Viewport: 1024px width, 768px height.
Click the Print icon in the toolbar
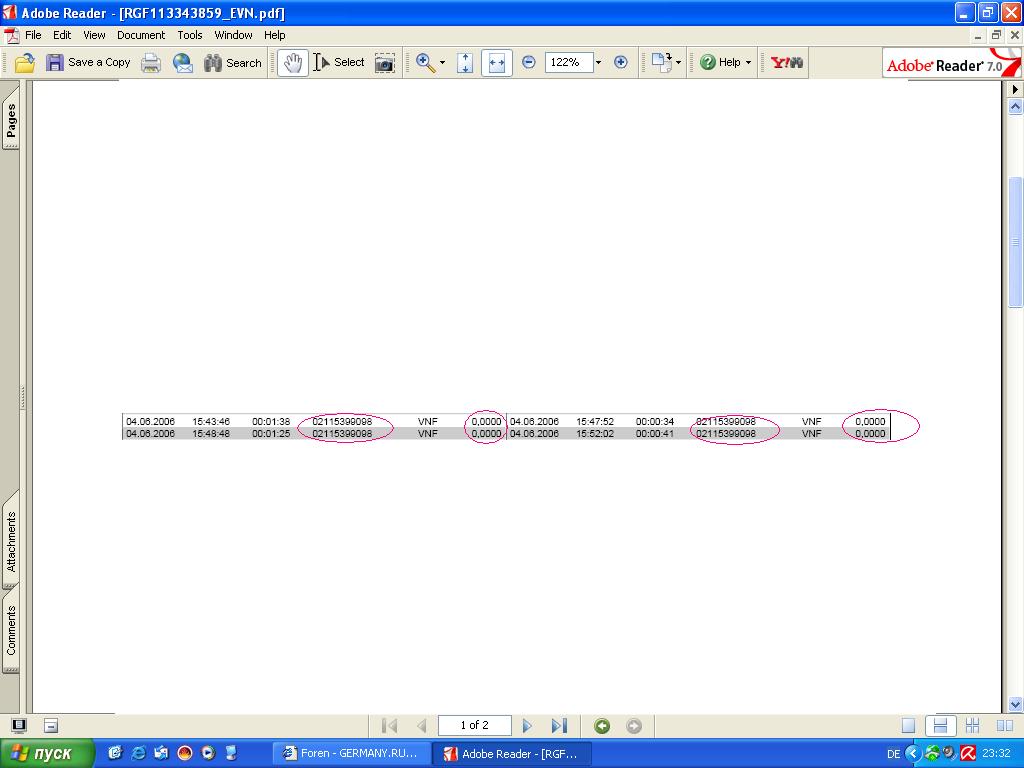(151, 63)
